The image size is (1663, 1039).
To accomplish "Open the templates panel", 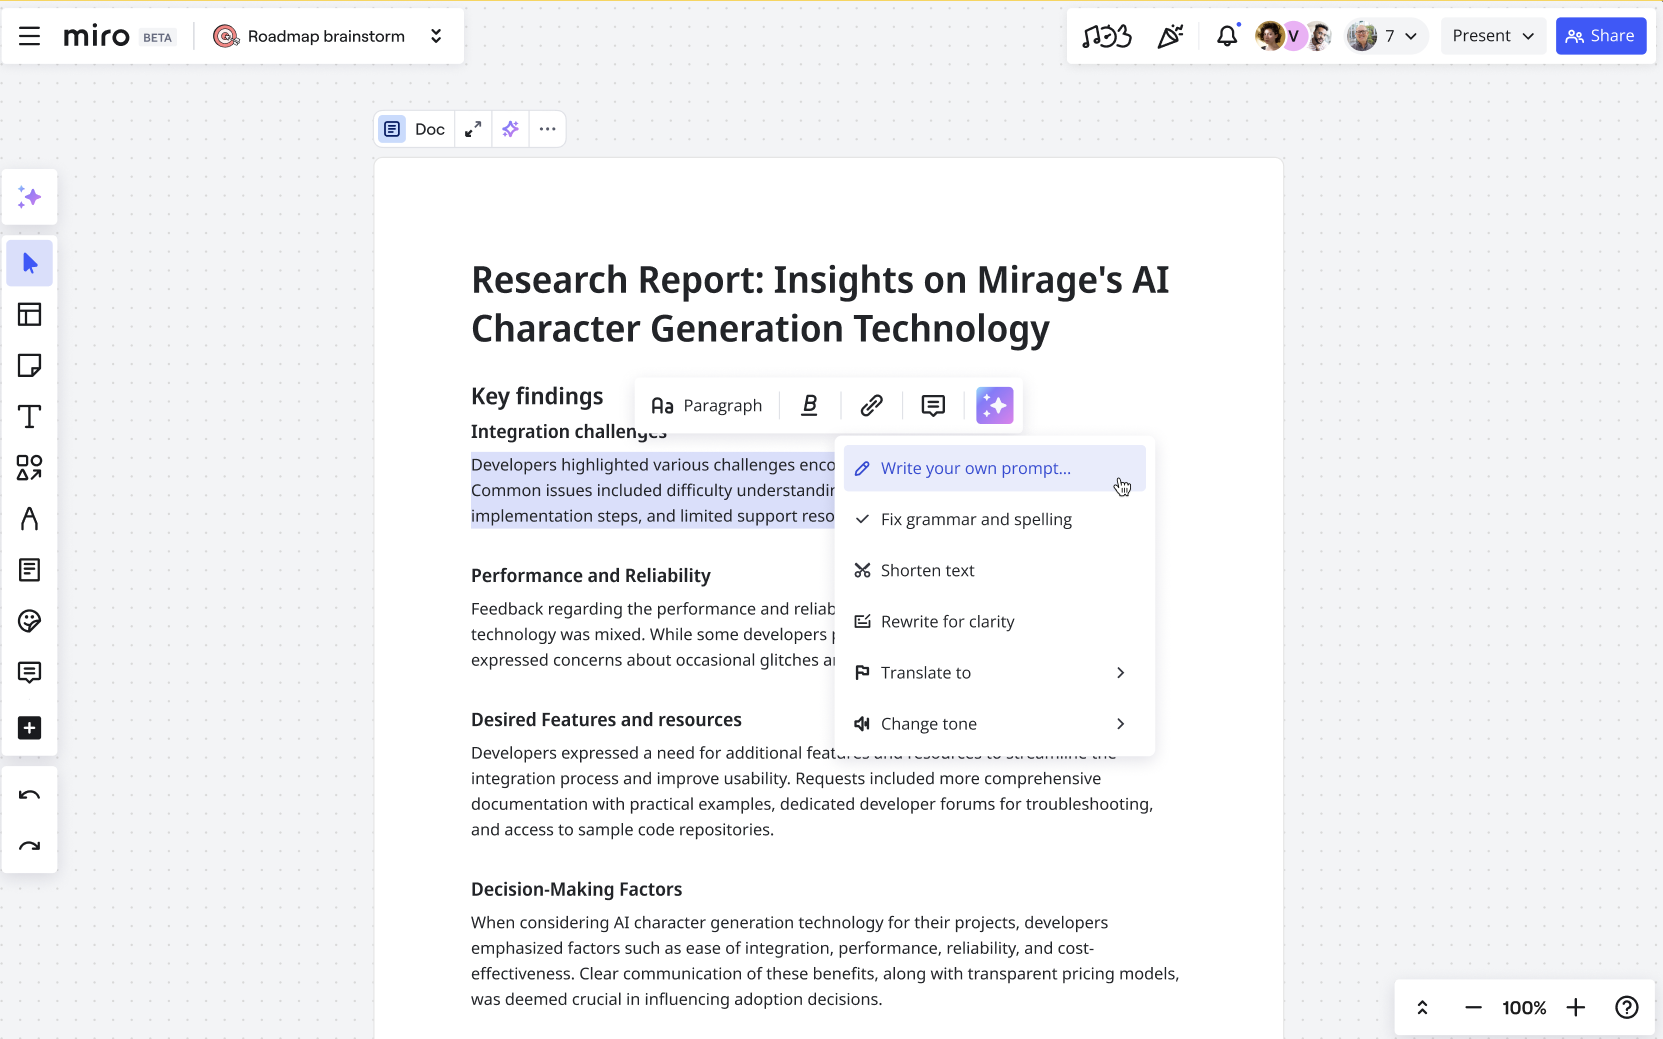I will pos(30,314).
